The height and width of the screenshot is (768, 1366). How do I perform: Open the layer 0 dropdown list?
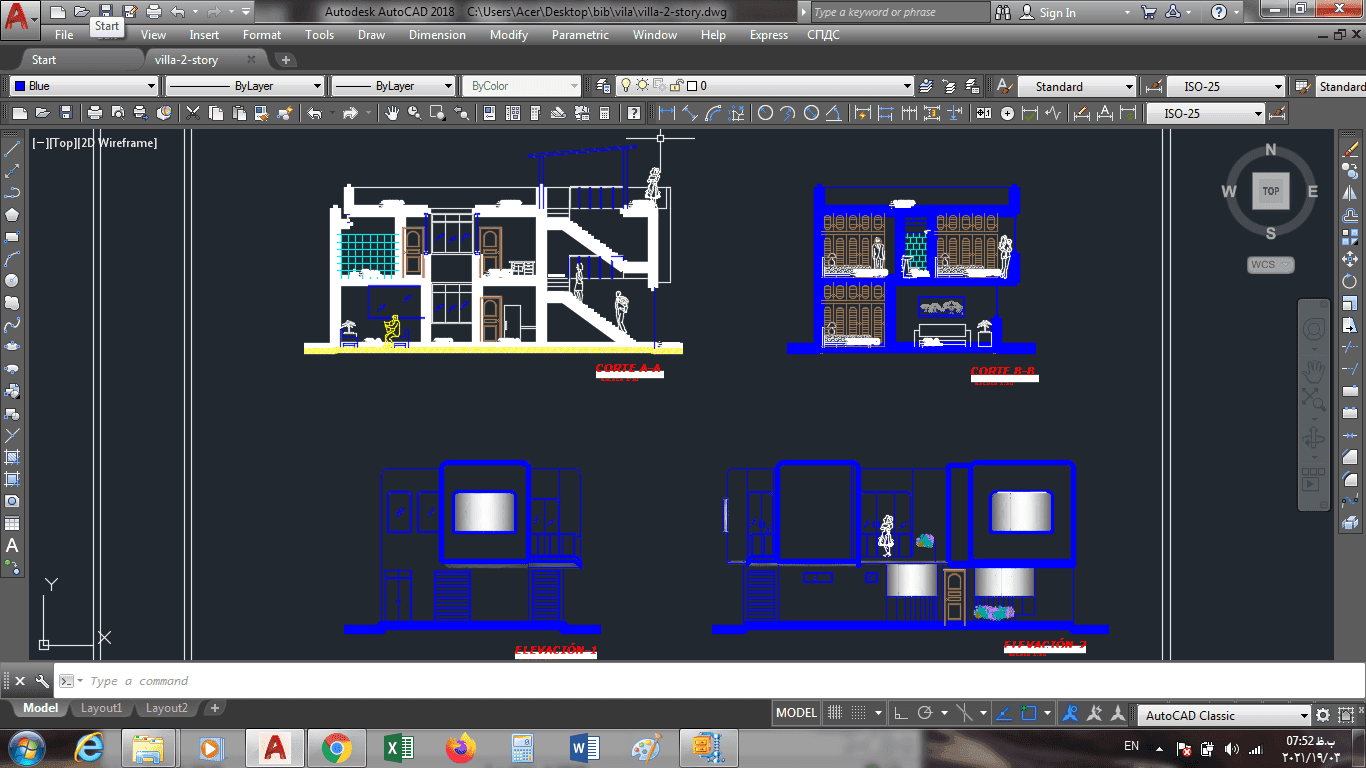766,86
